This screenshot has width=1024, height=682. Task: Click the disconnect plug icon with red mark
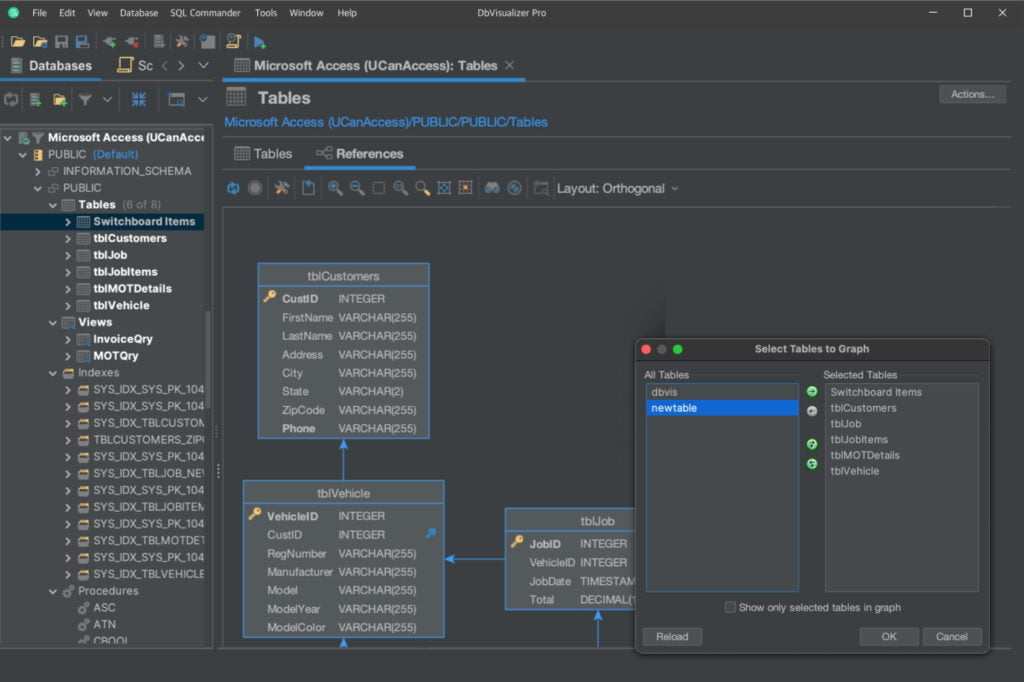pyautogui.click(x=132, y=42)
